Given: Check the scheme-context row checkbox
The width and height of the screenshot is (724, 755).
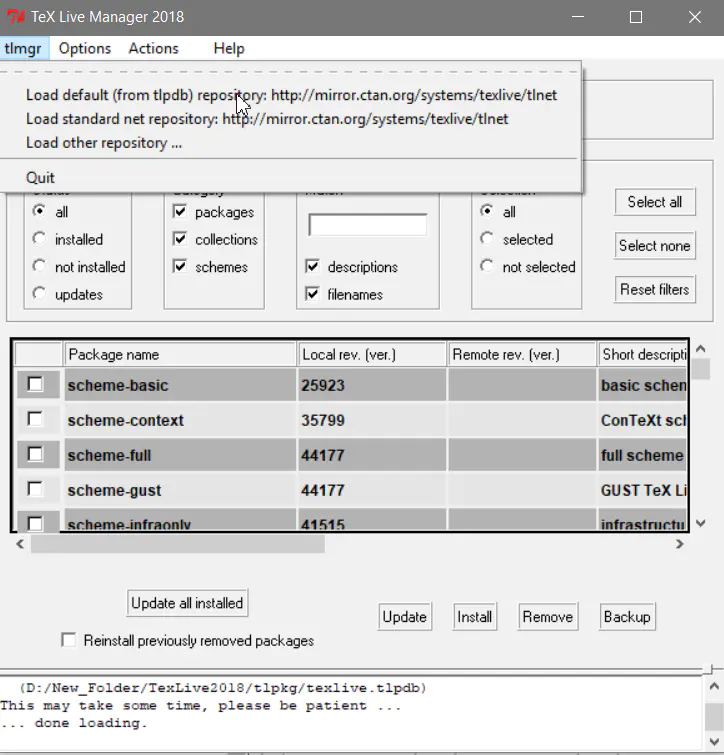Looking at the screenshot, I should click(x=35, y=419).
